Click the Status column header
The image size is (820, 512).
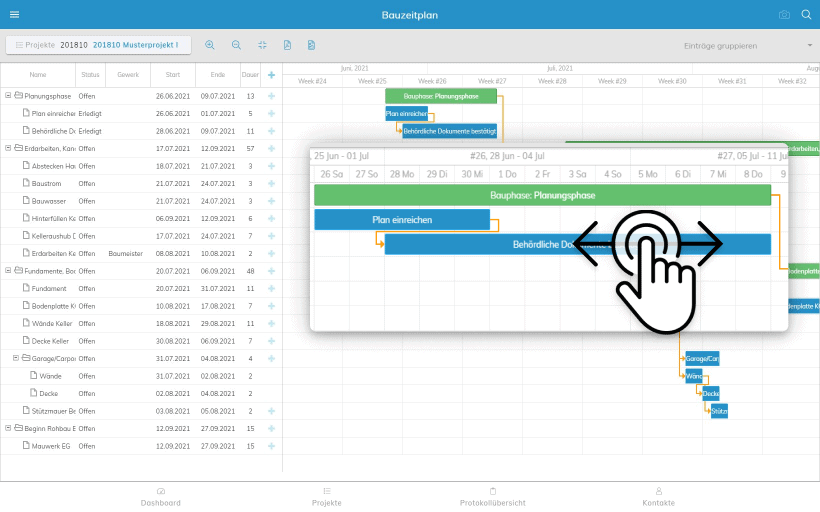pos(90,75)
